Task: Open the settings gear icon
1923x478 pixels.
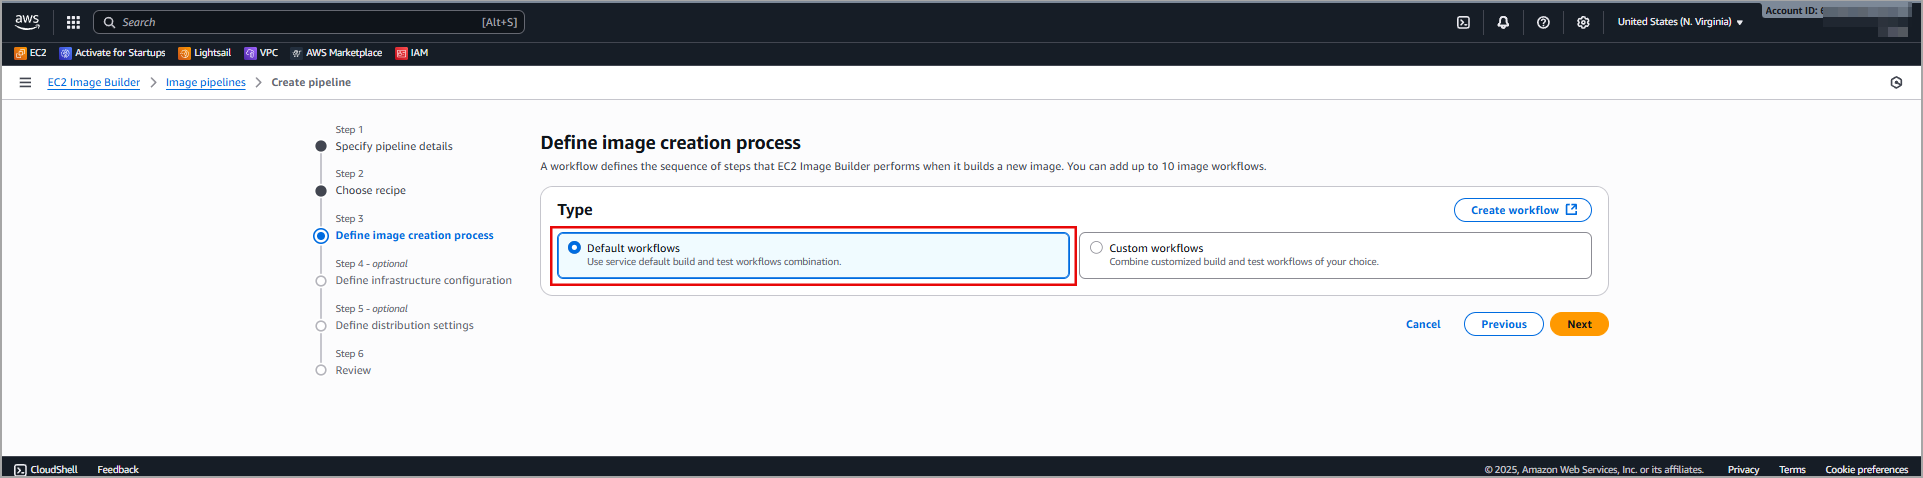Action: (x=1583, y=22)
